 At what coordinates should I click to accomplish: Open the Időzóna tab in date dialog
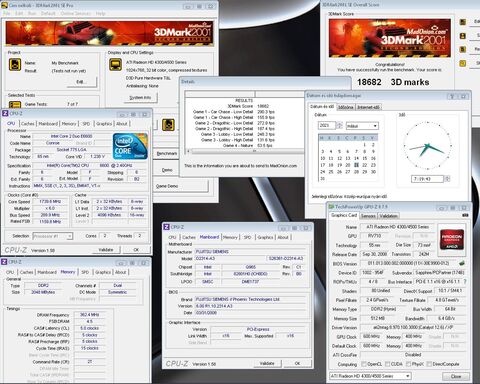[x=345, y=107]
